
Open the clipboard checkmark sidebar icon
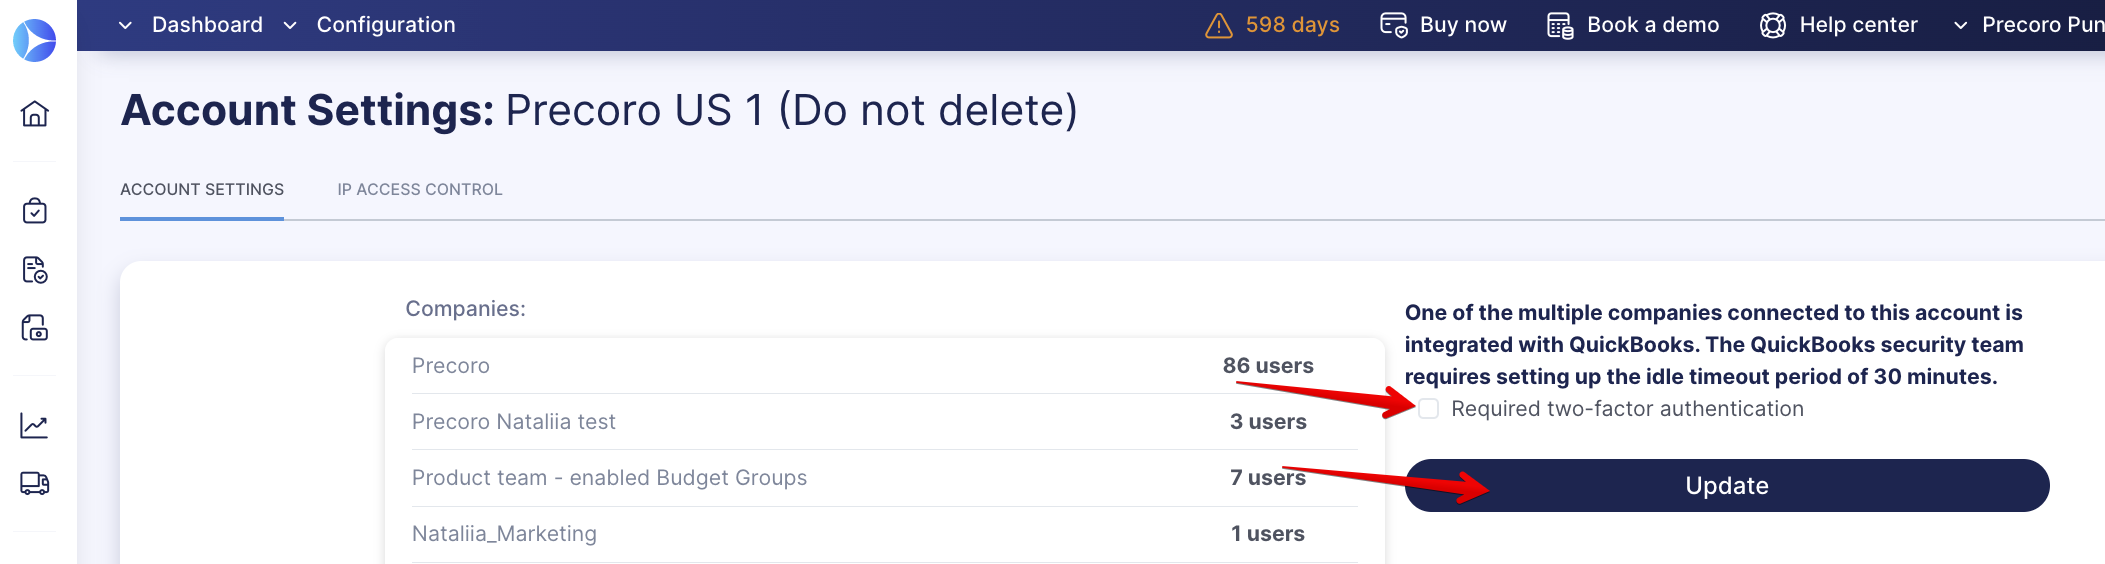[35, 211]
